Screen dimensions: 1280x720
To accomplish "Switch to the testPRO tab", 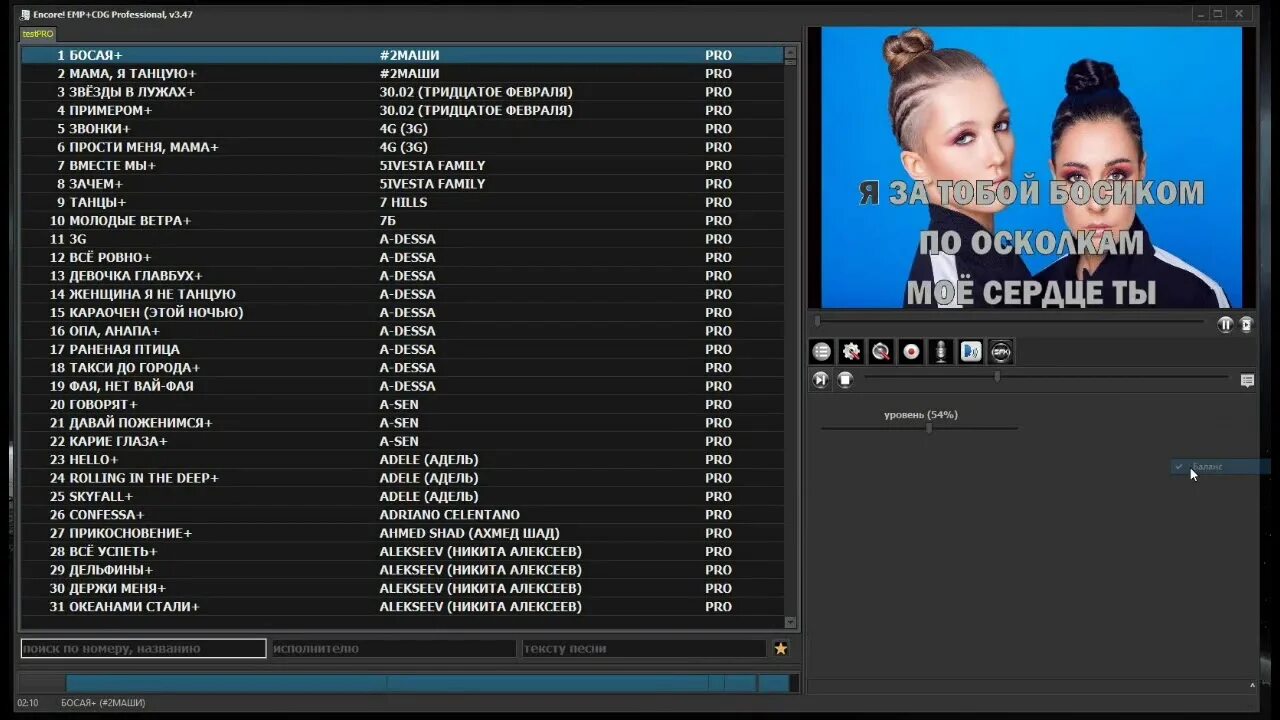I will tap(38, 34).
